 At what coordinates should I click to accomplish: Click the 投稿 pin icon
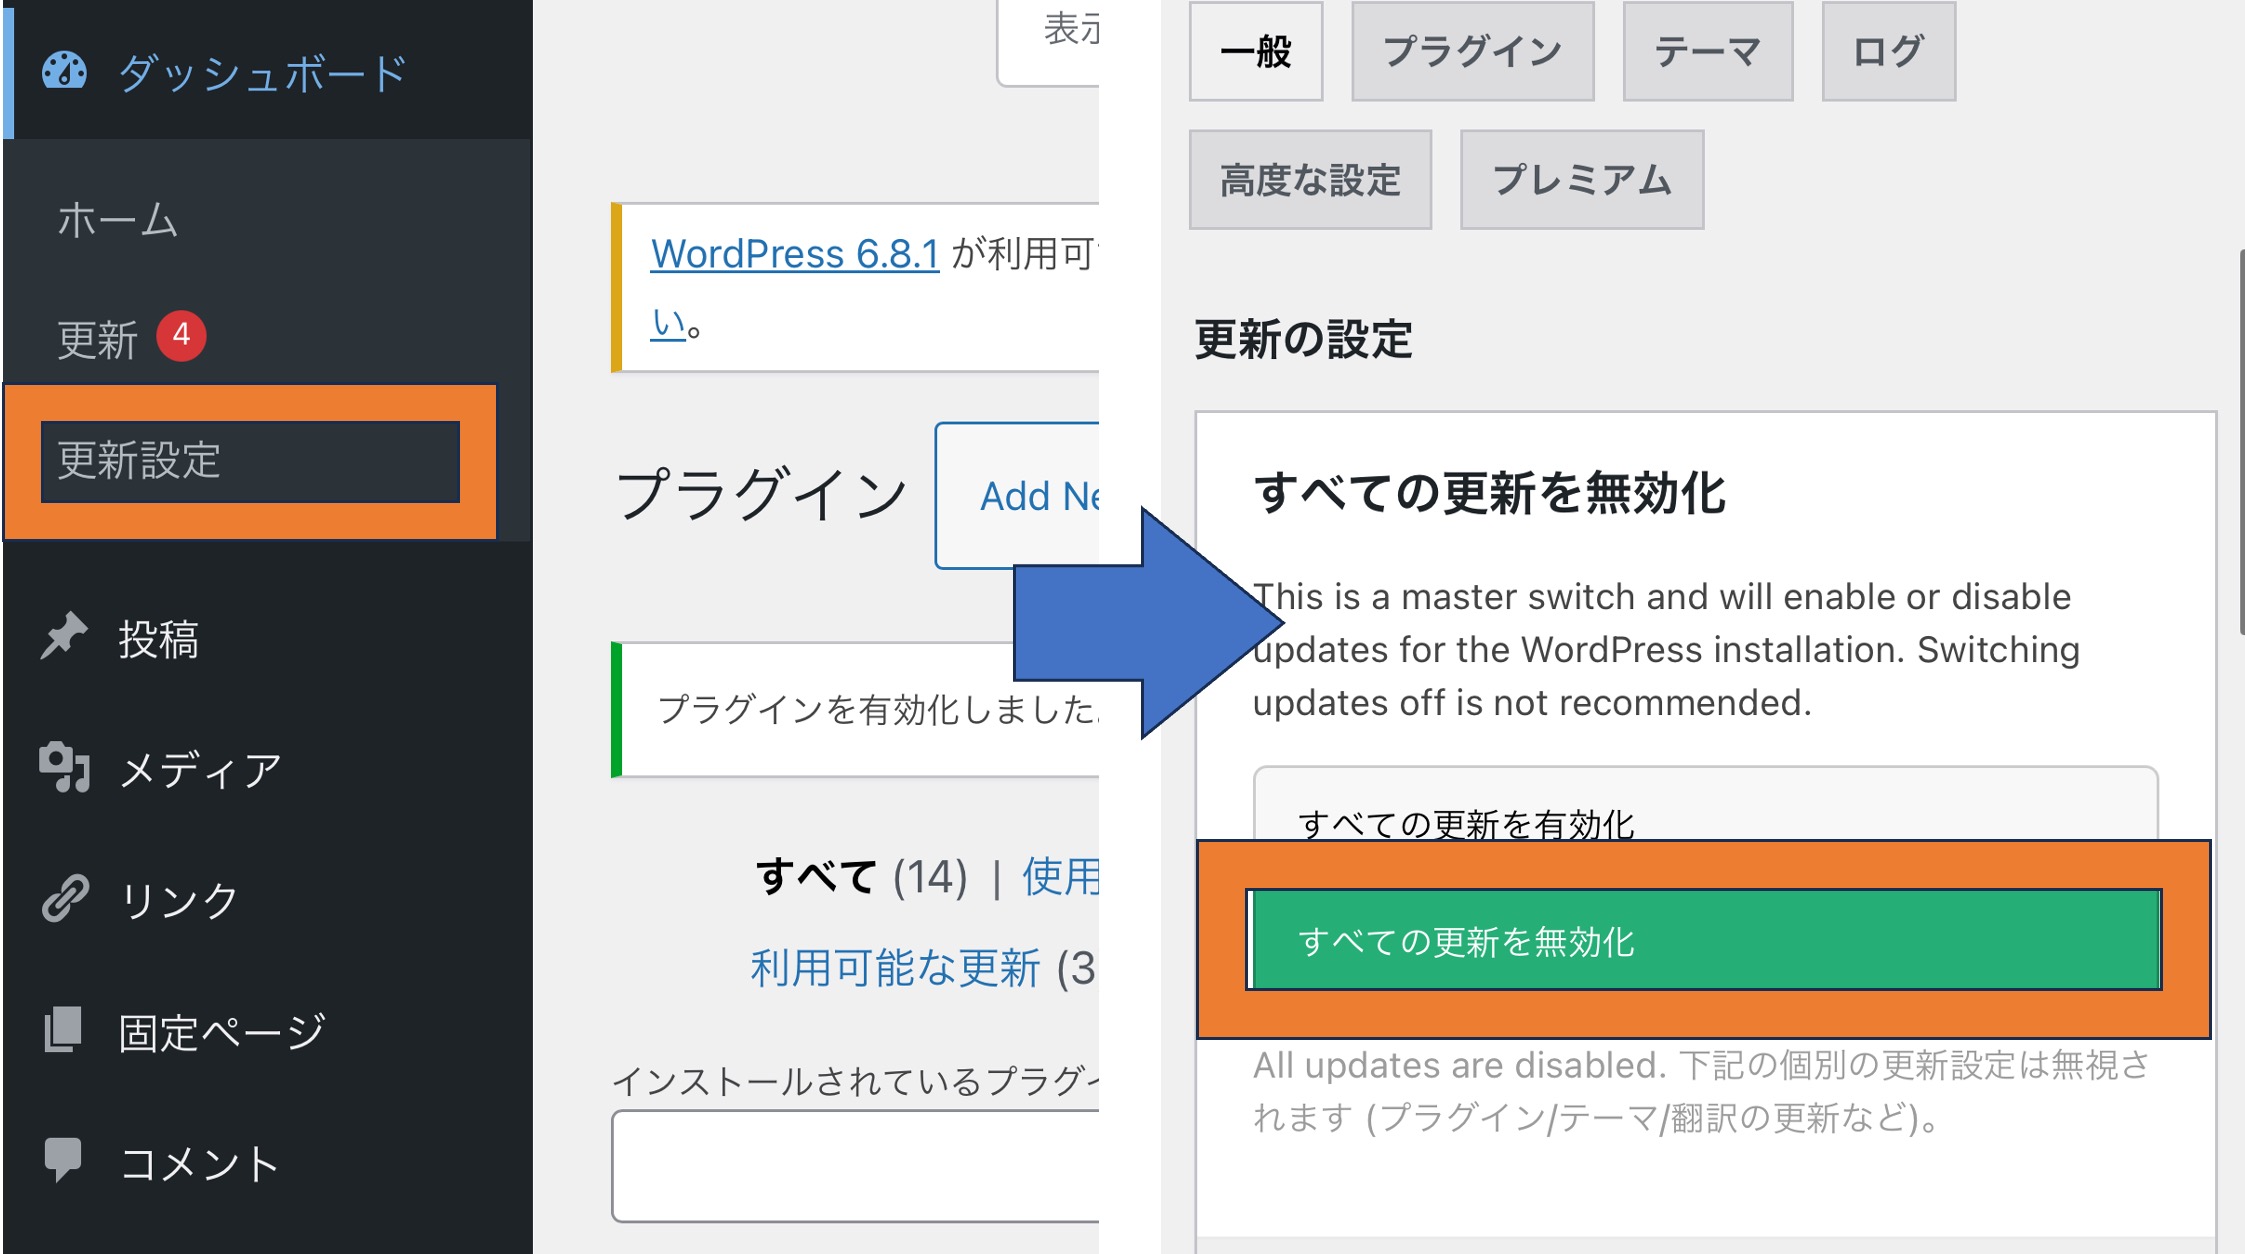64,637
